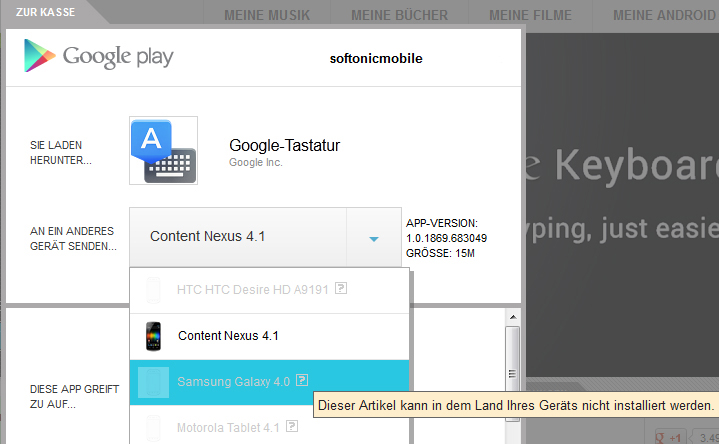This screenshot has height=444, width=719.
Task: Select Content Nexus 4.1 in device list
Action: point(269,336)
